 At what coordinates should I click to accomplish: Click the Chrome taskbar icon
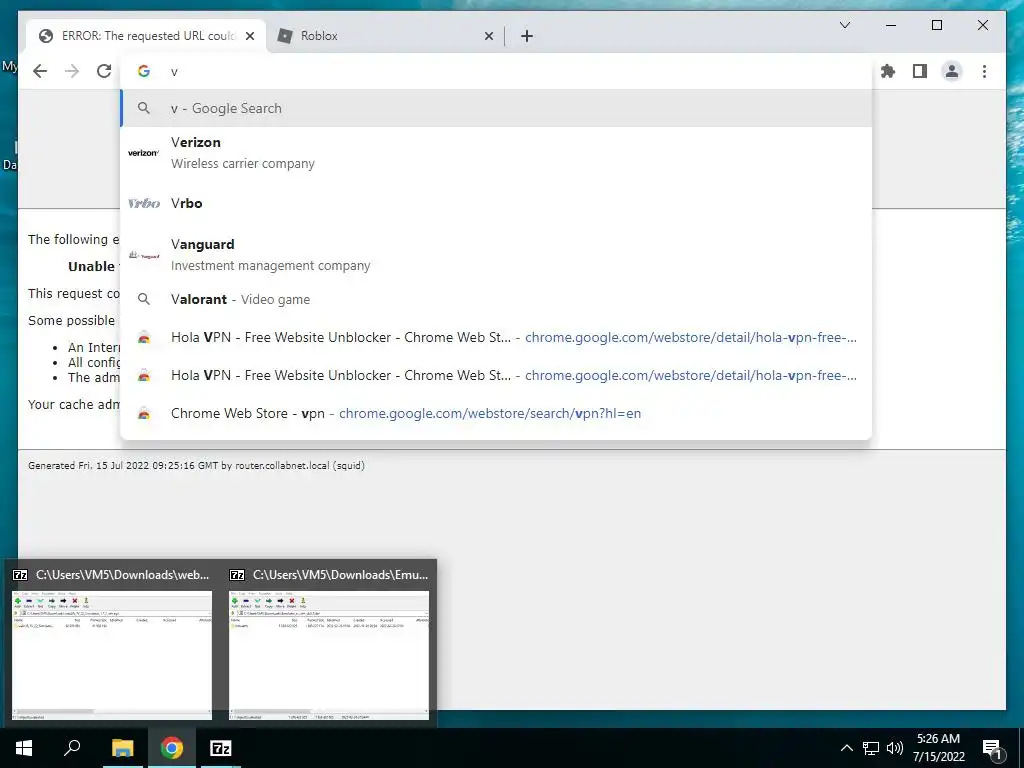point(172,748)
